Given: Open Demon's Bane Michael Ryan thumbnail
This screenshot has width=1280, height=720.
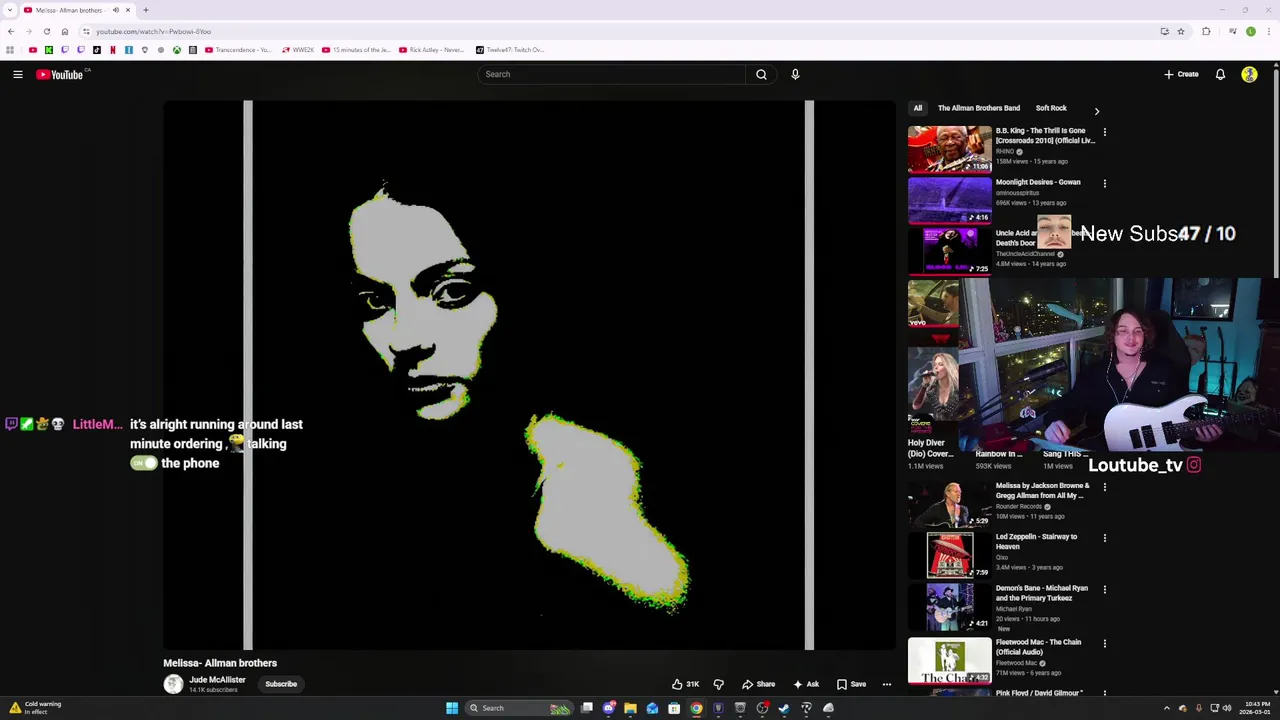Looking at the screenshot, I should 949,607.
